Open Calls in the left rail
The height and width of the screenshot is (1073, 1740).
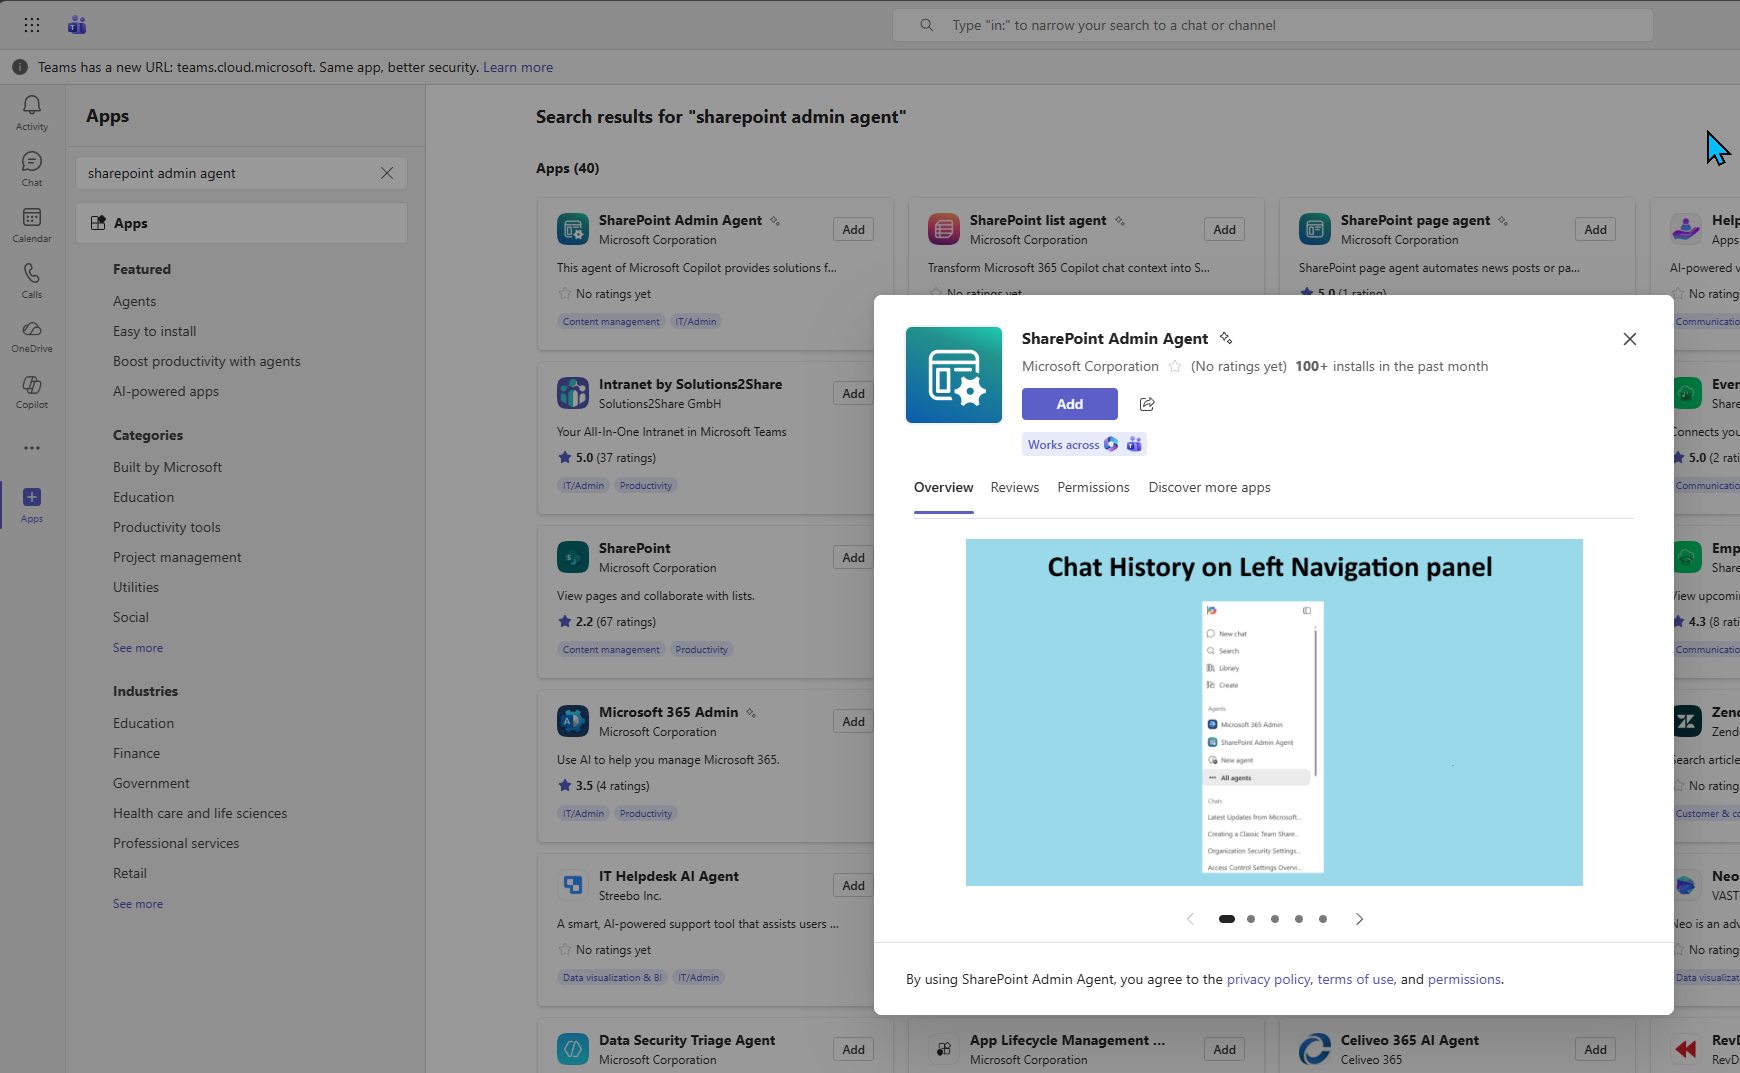(x=32, y=281)
